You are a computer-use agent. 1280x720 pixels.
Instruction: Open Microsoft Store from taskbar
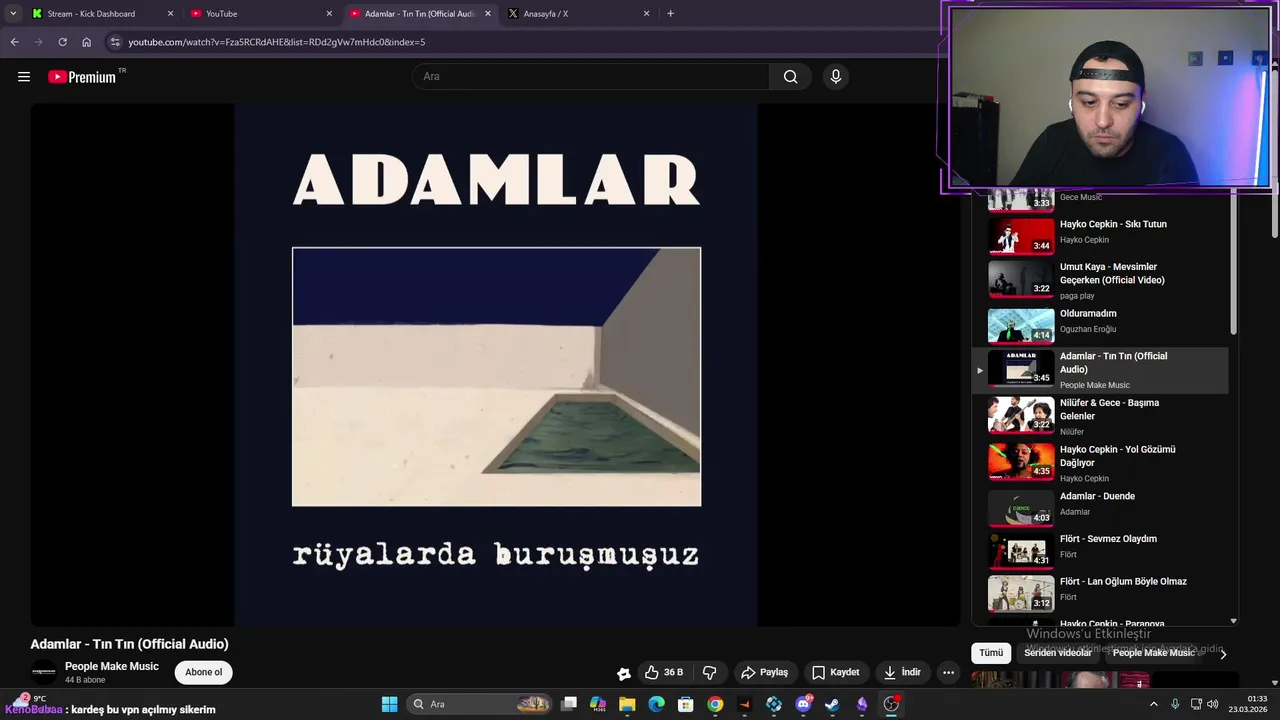pos(685,704)
